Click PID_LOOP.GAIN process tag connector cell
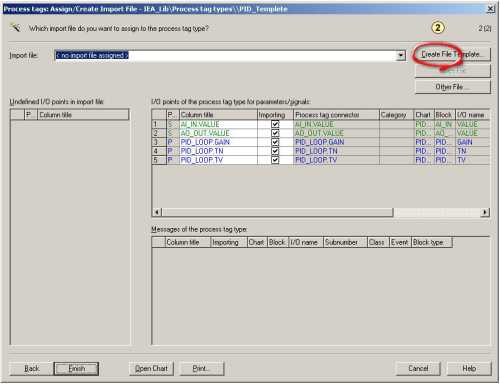 coord(336,142)
